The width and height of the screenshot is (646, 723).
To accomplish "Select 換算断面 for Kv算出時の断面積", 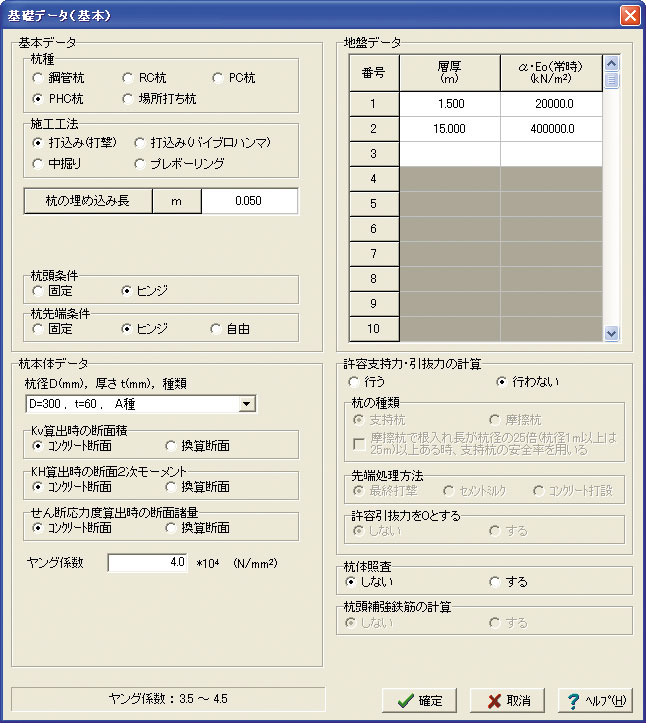I will coord(171,446).
